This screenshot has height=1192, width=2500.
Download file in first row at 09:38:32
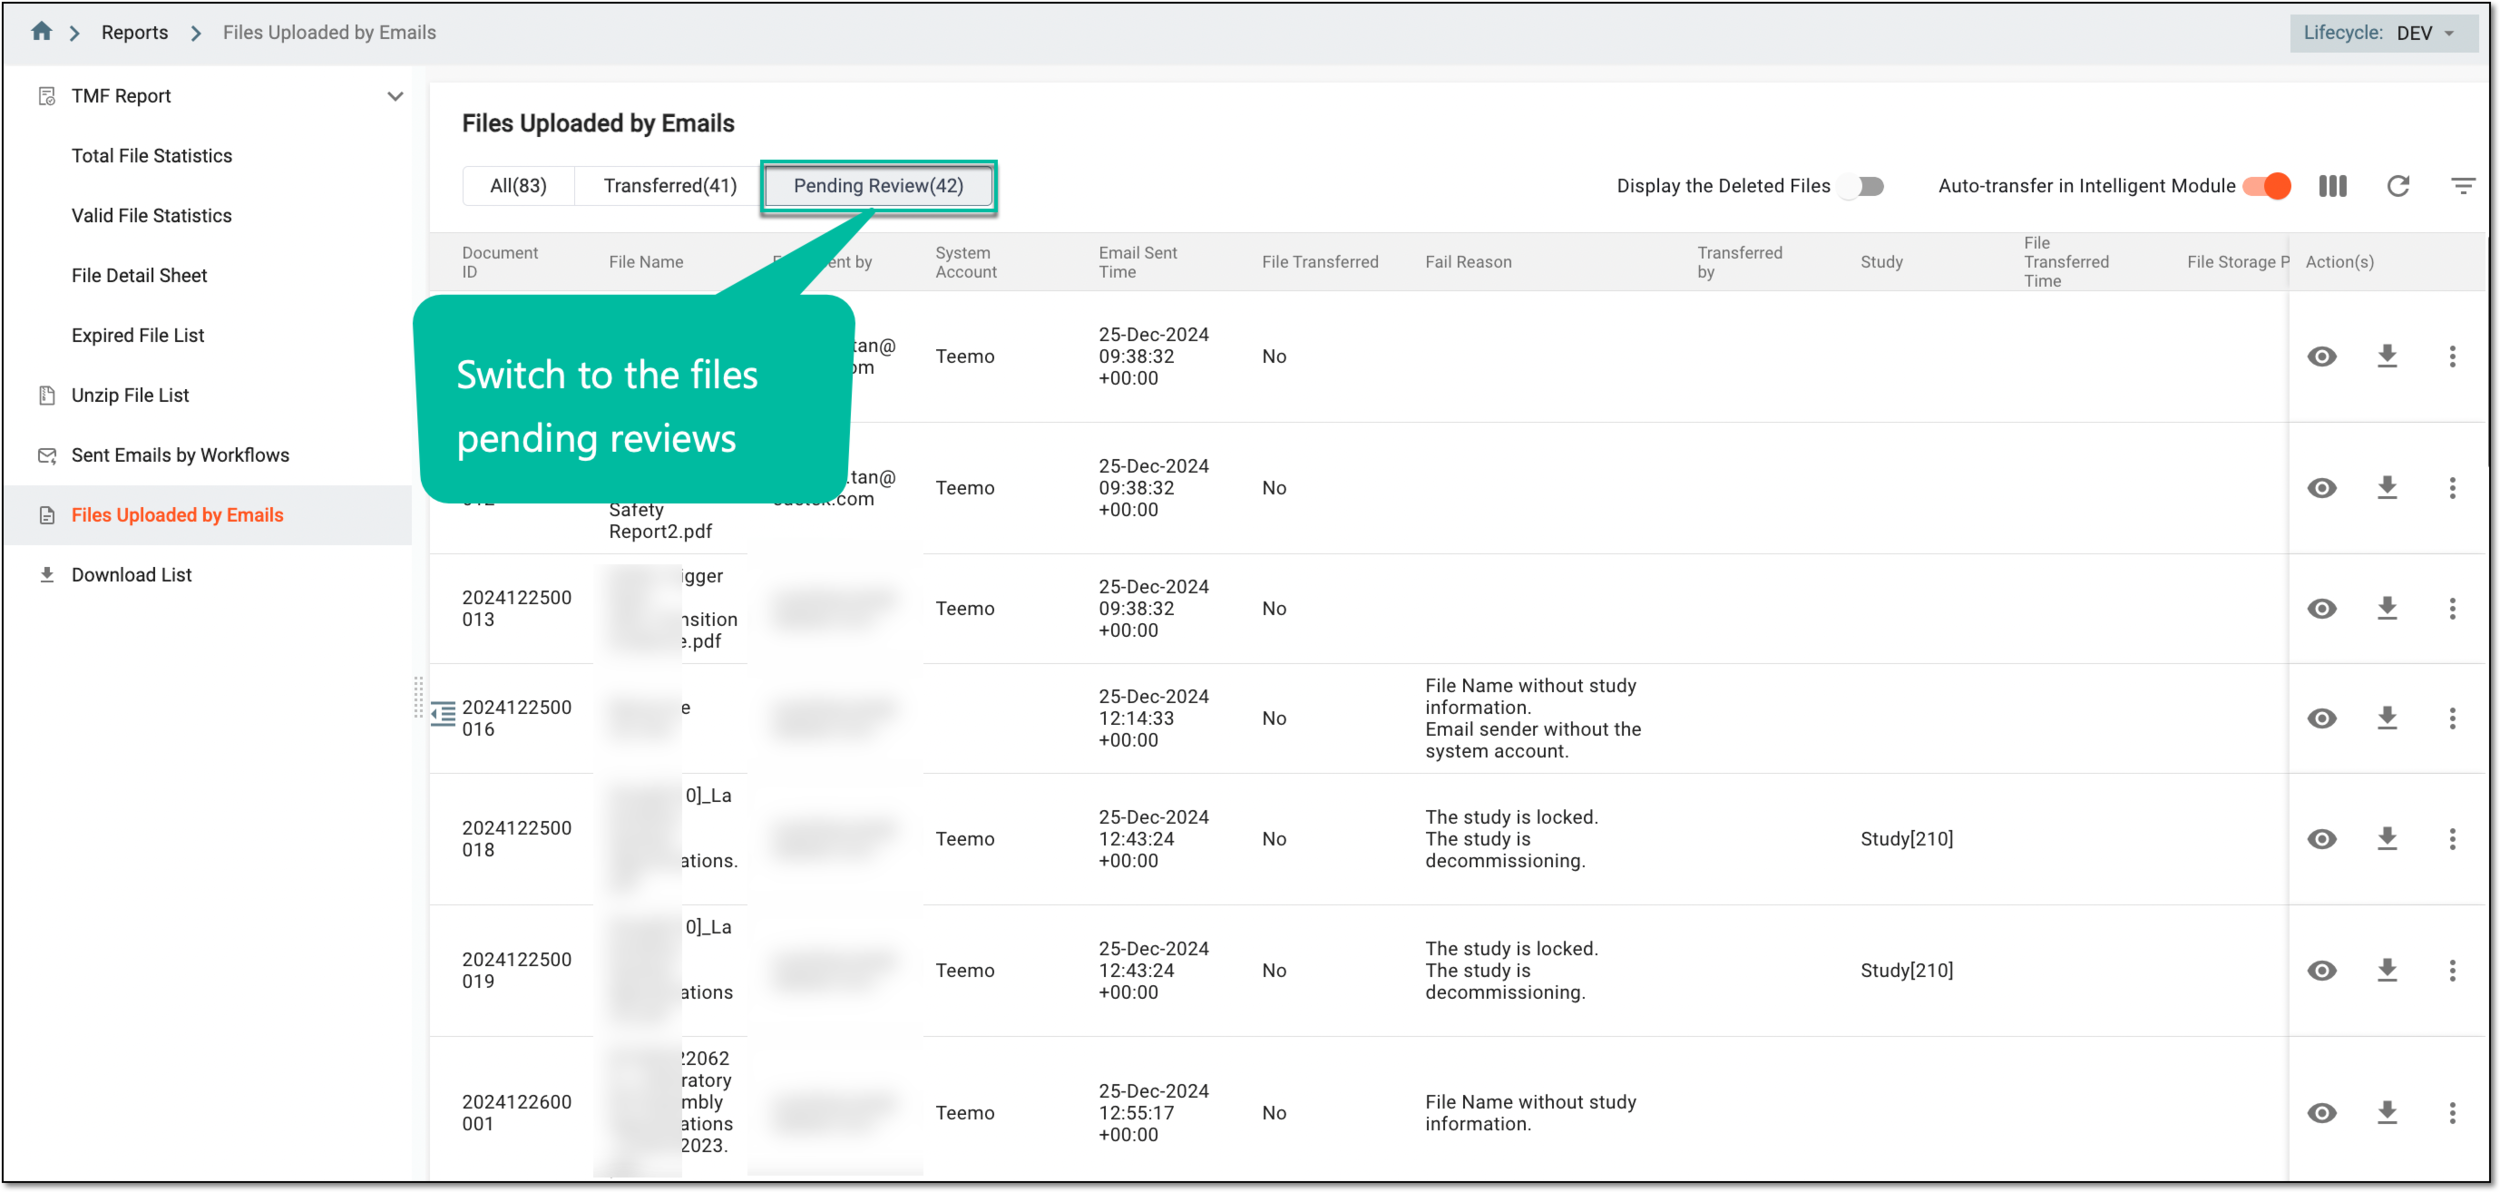(2387, 357)
